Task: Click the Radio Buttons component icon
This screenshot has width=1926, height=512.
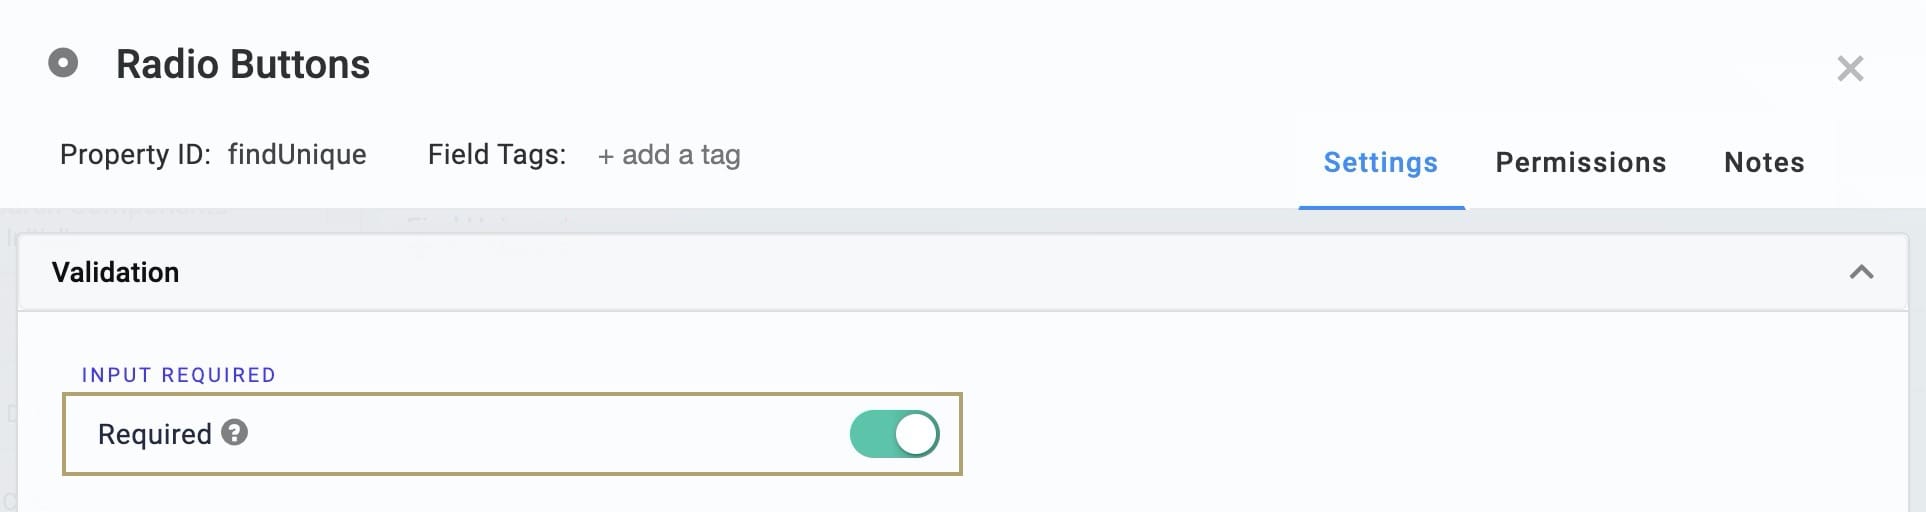Action: pos(63,64)
